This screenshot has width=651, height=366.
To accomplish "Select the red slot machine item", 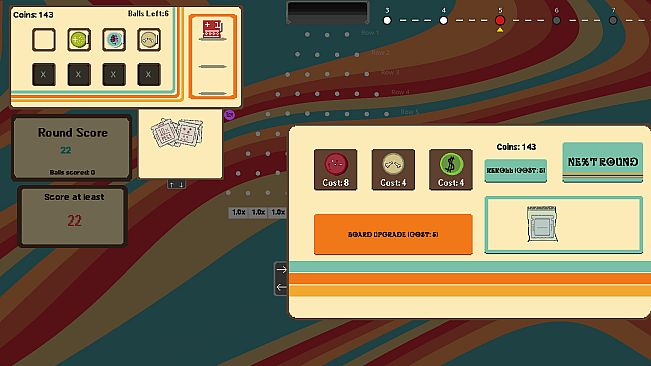I will (x=212, y=30).
